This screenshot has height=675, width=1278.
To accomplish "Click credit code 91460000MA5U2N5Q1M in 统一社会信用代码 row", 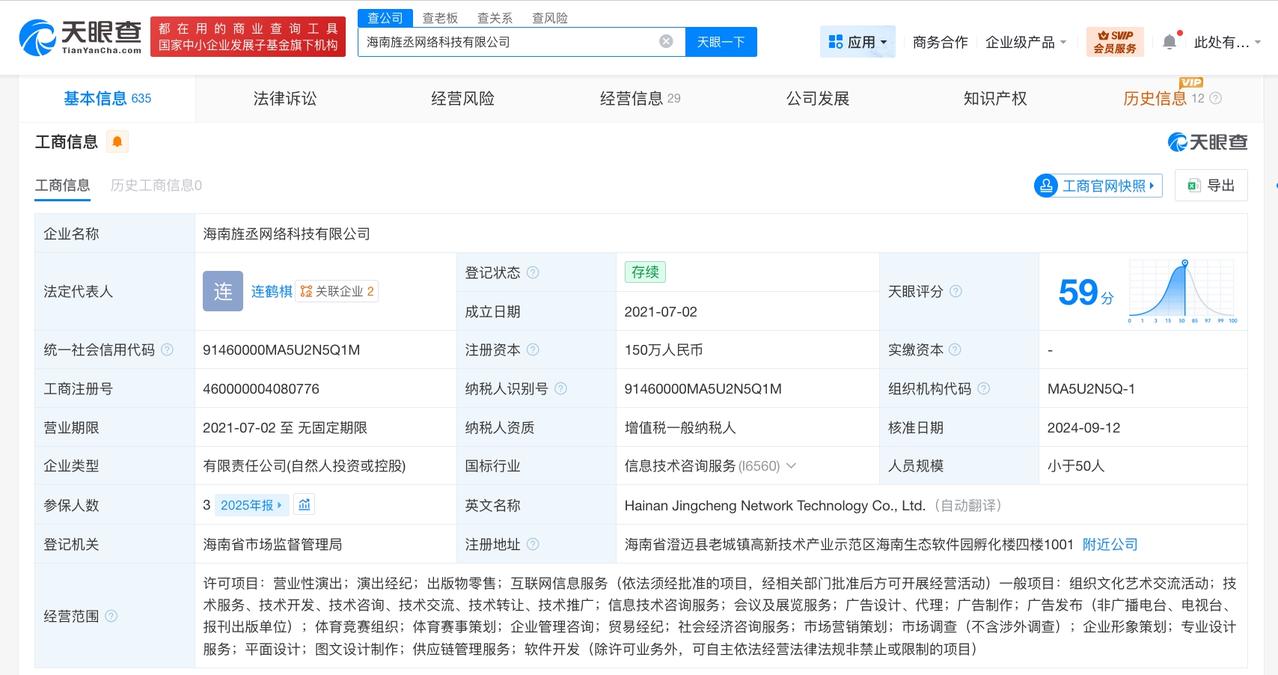I will (281, 350).
